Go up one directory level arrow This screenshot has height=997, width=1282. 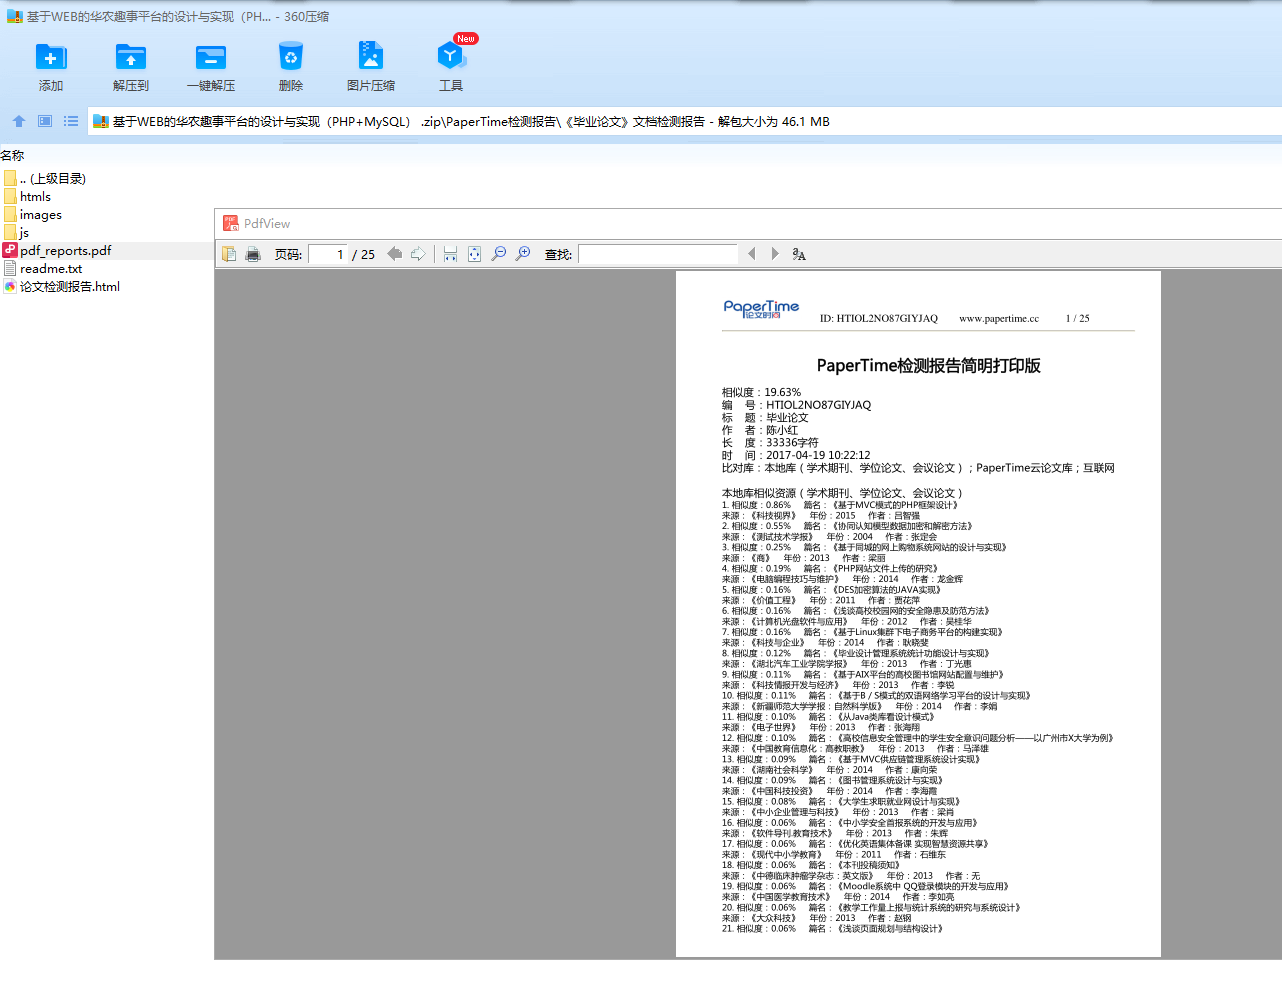click(x=18, y=121)
